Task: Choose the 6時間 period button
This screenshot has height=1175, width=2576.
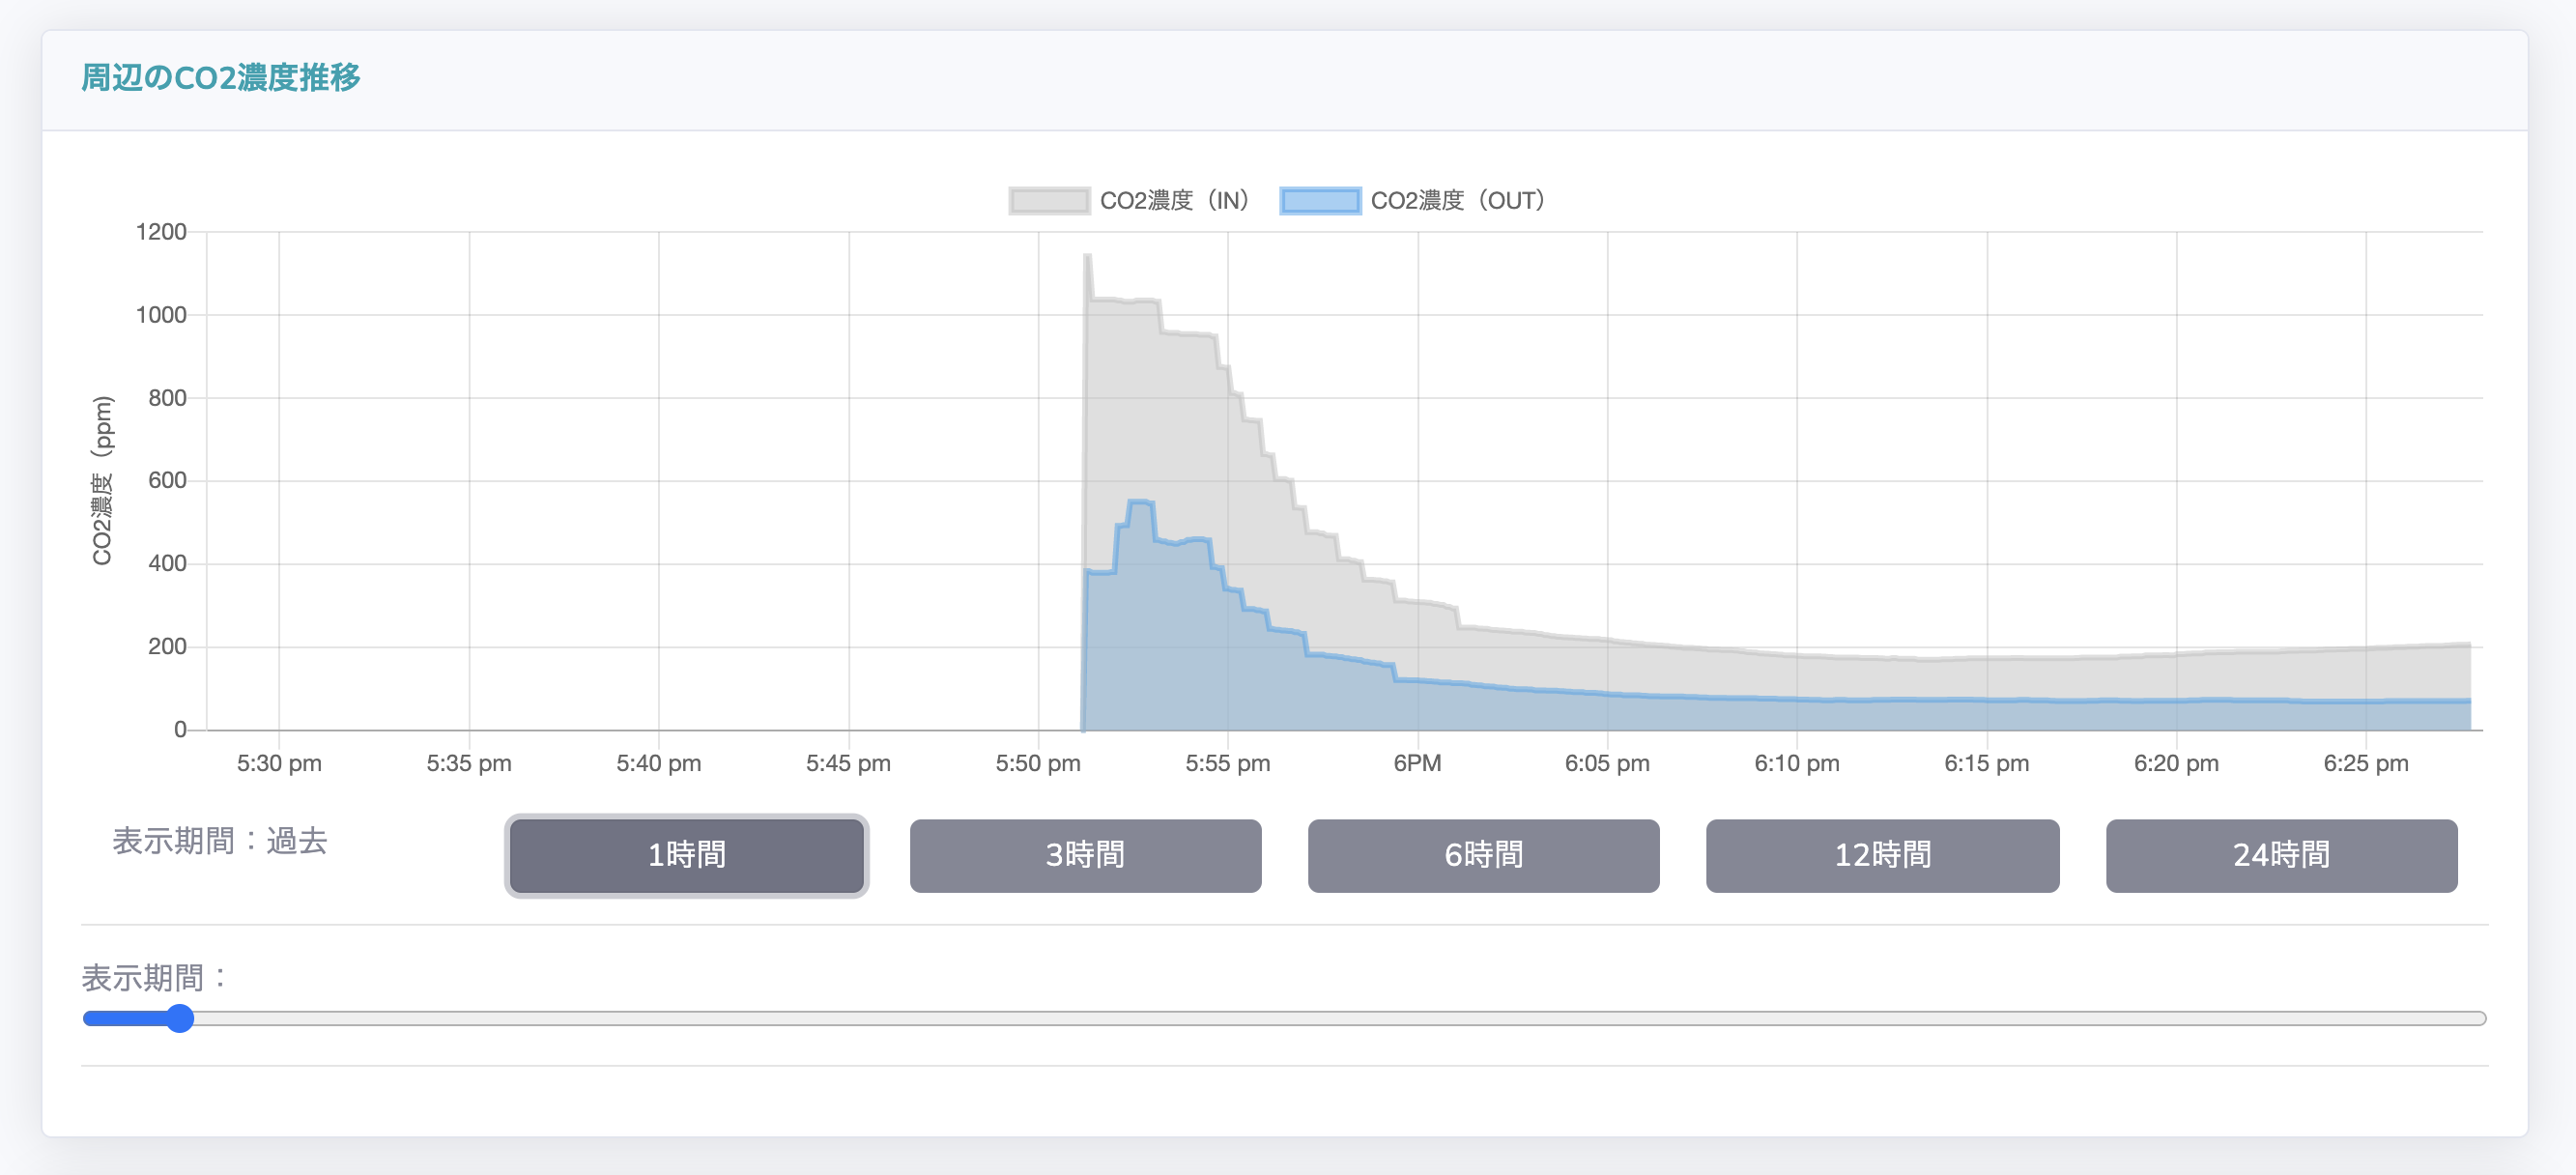Action: pos(1483,855)
